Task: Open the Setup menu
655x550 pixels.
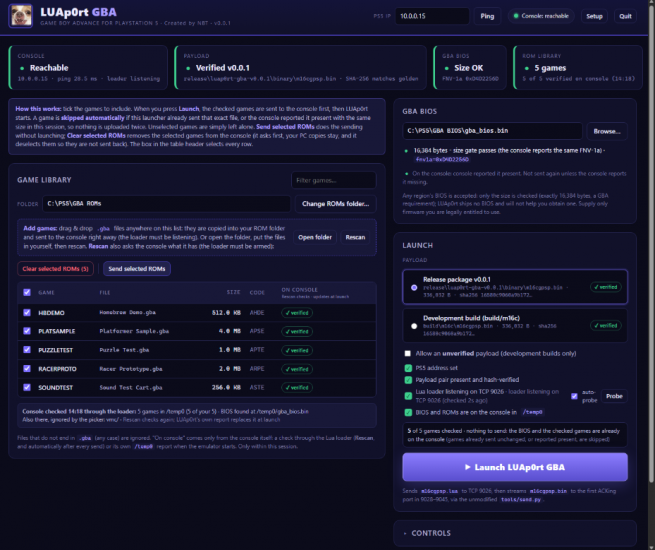Action: (594, 16)
